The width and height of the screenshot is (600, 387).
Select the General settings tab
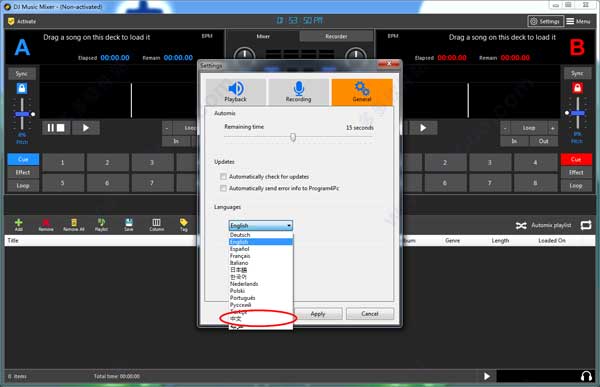pyautogui.click(x=362, y=92)
